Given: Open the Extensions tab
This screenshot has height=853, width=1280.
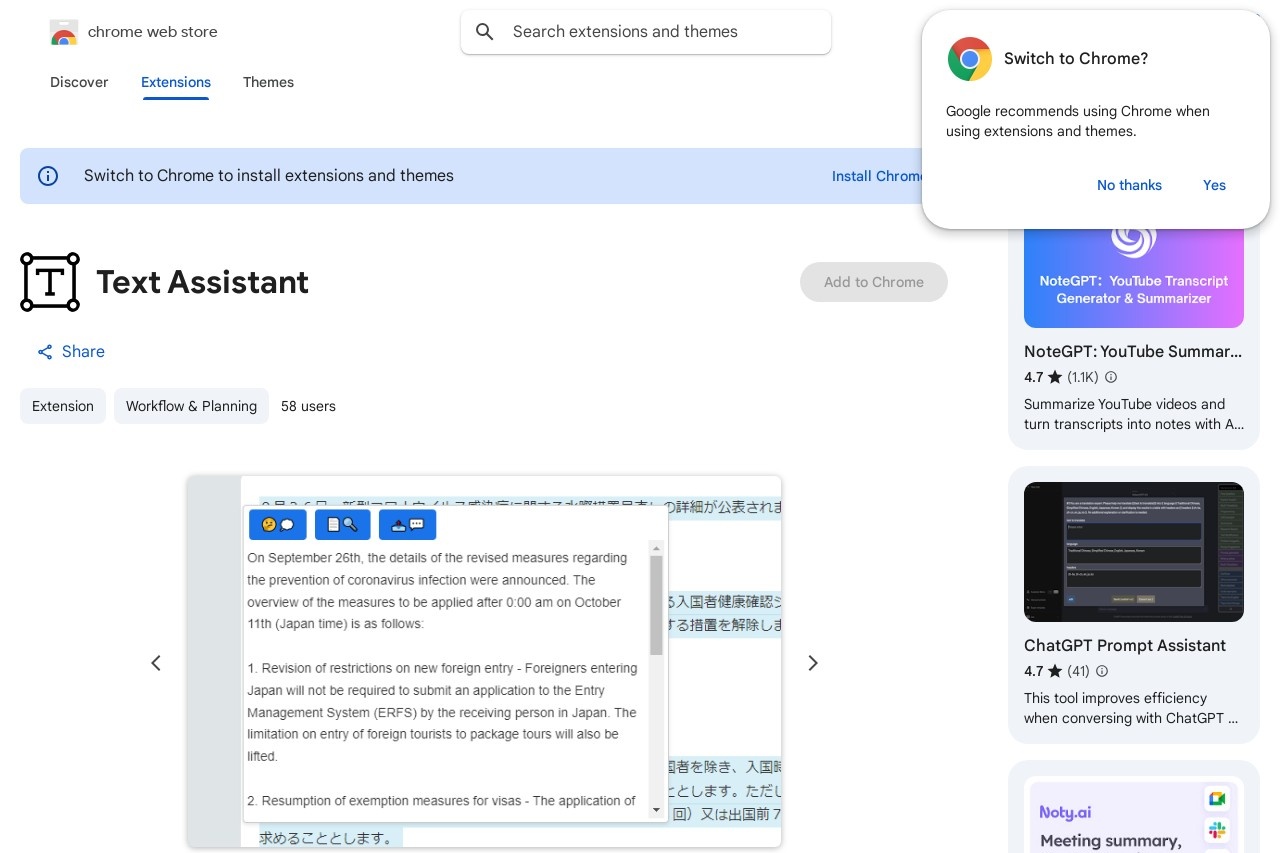Looking at the screenshot, I should [x=176, y=82].
